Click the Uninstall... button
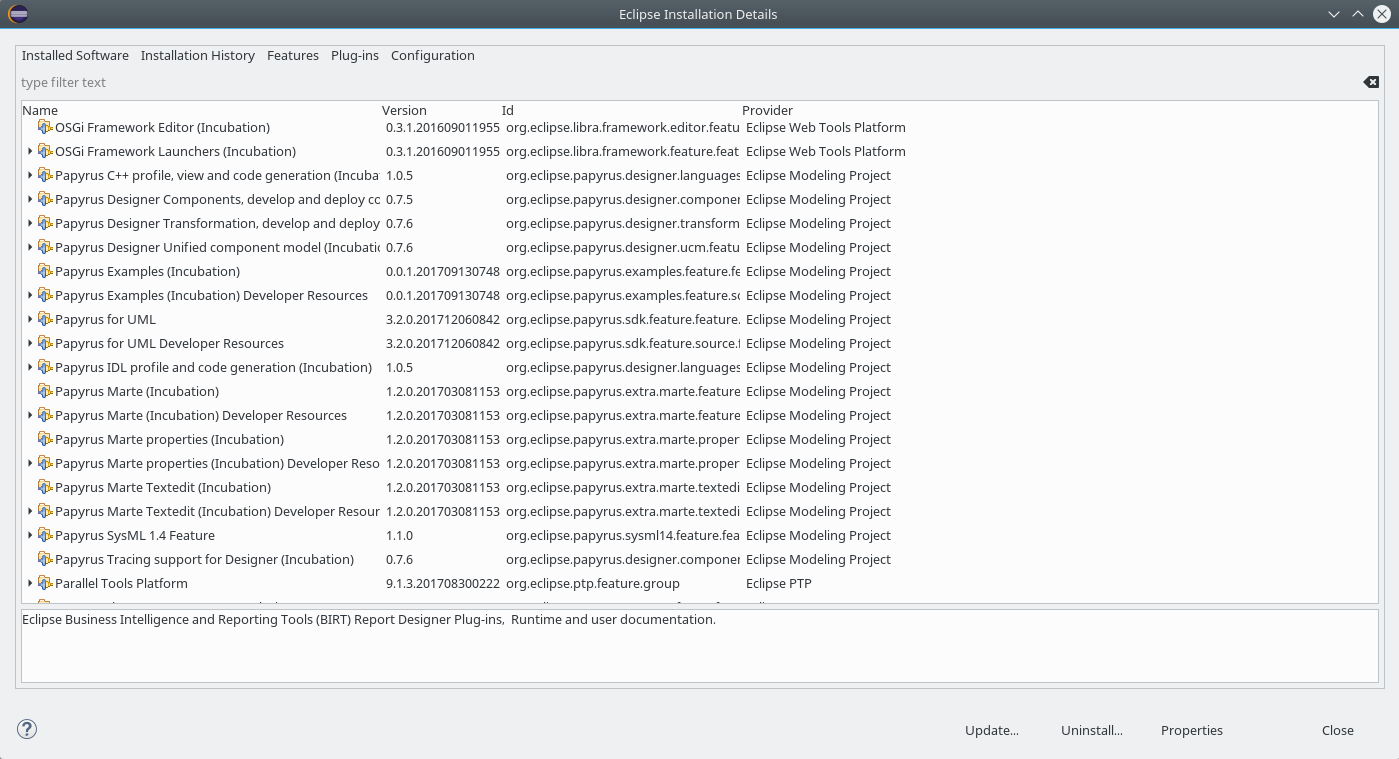 (x=1092, y=730)
